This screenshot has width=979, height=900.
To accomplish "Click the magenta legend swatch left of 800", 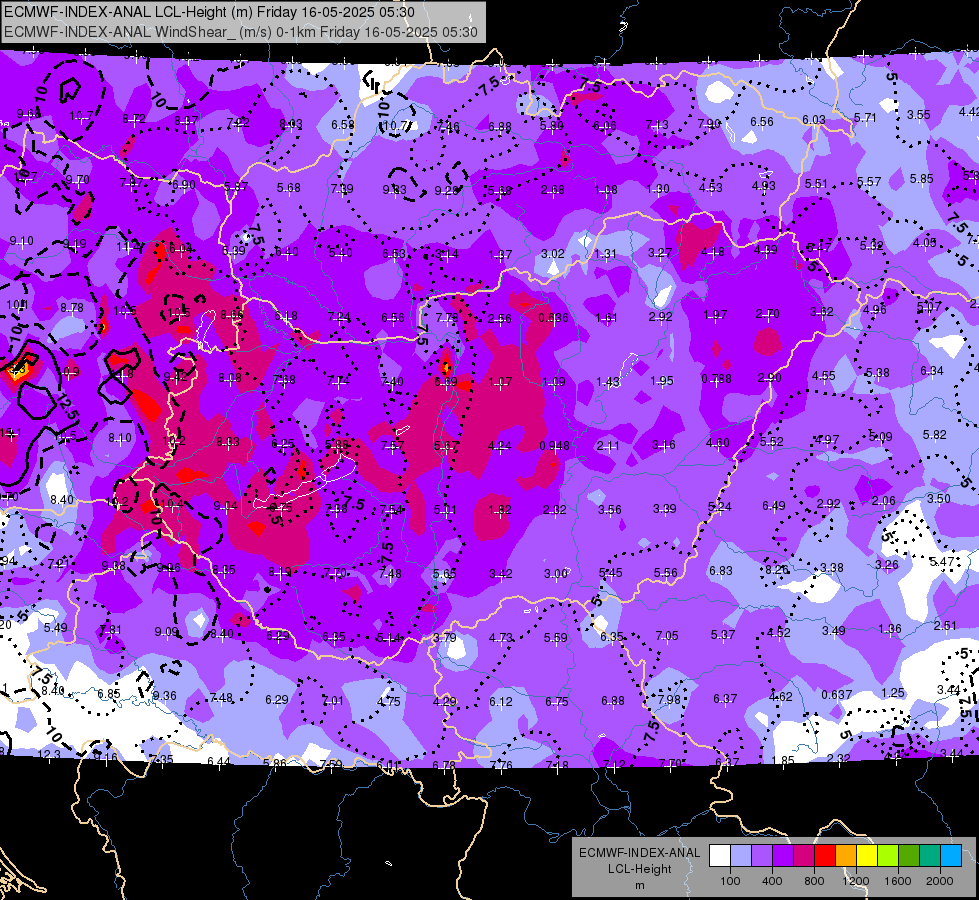I will [x=804, y=855].
